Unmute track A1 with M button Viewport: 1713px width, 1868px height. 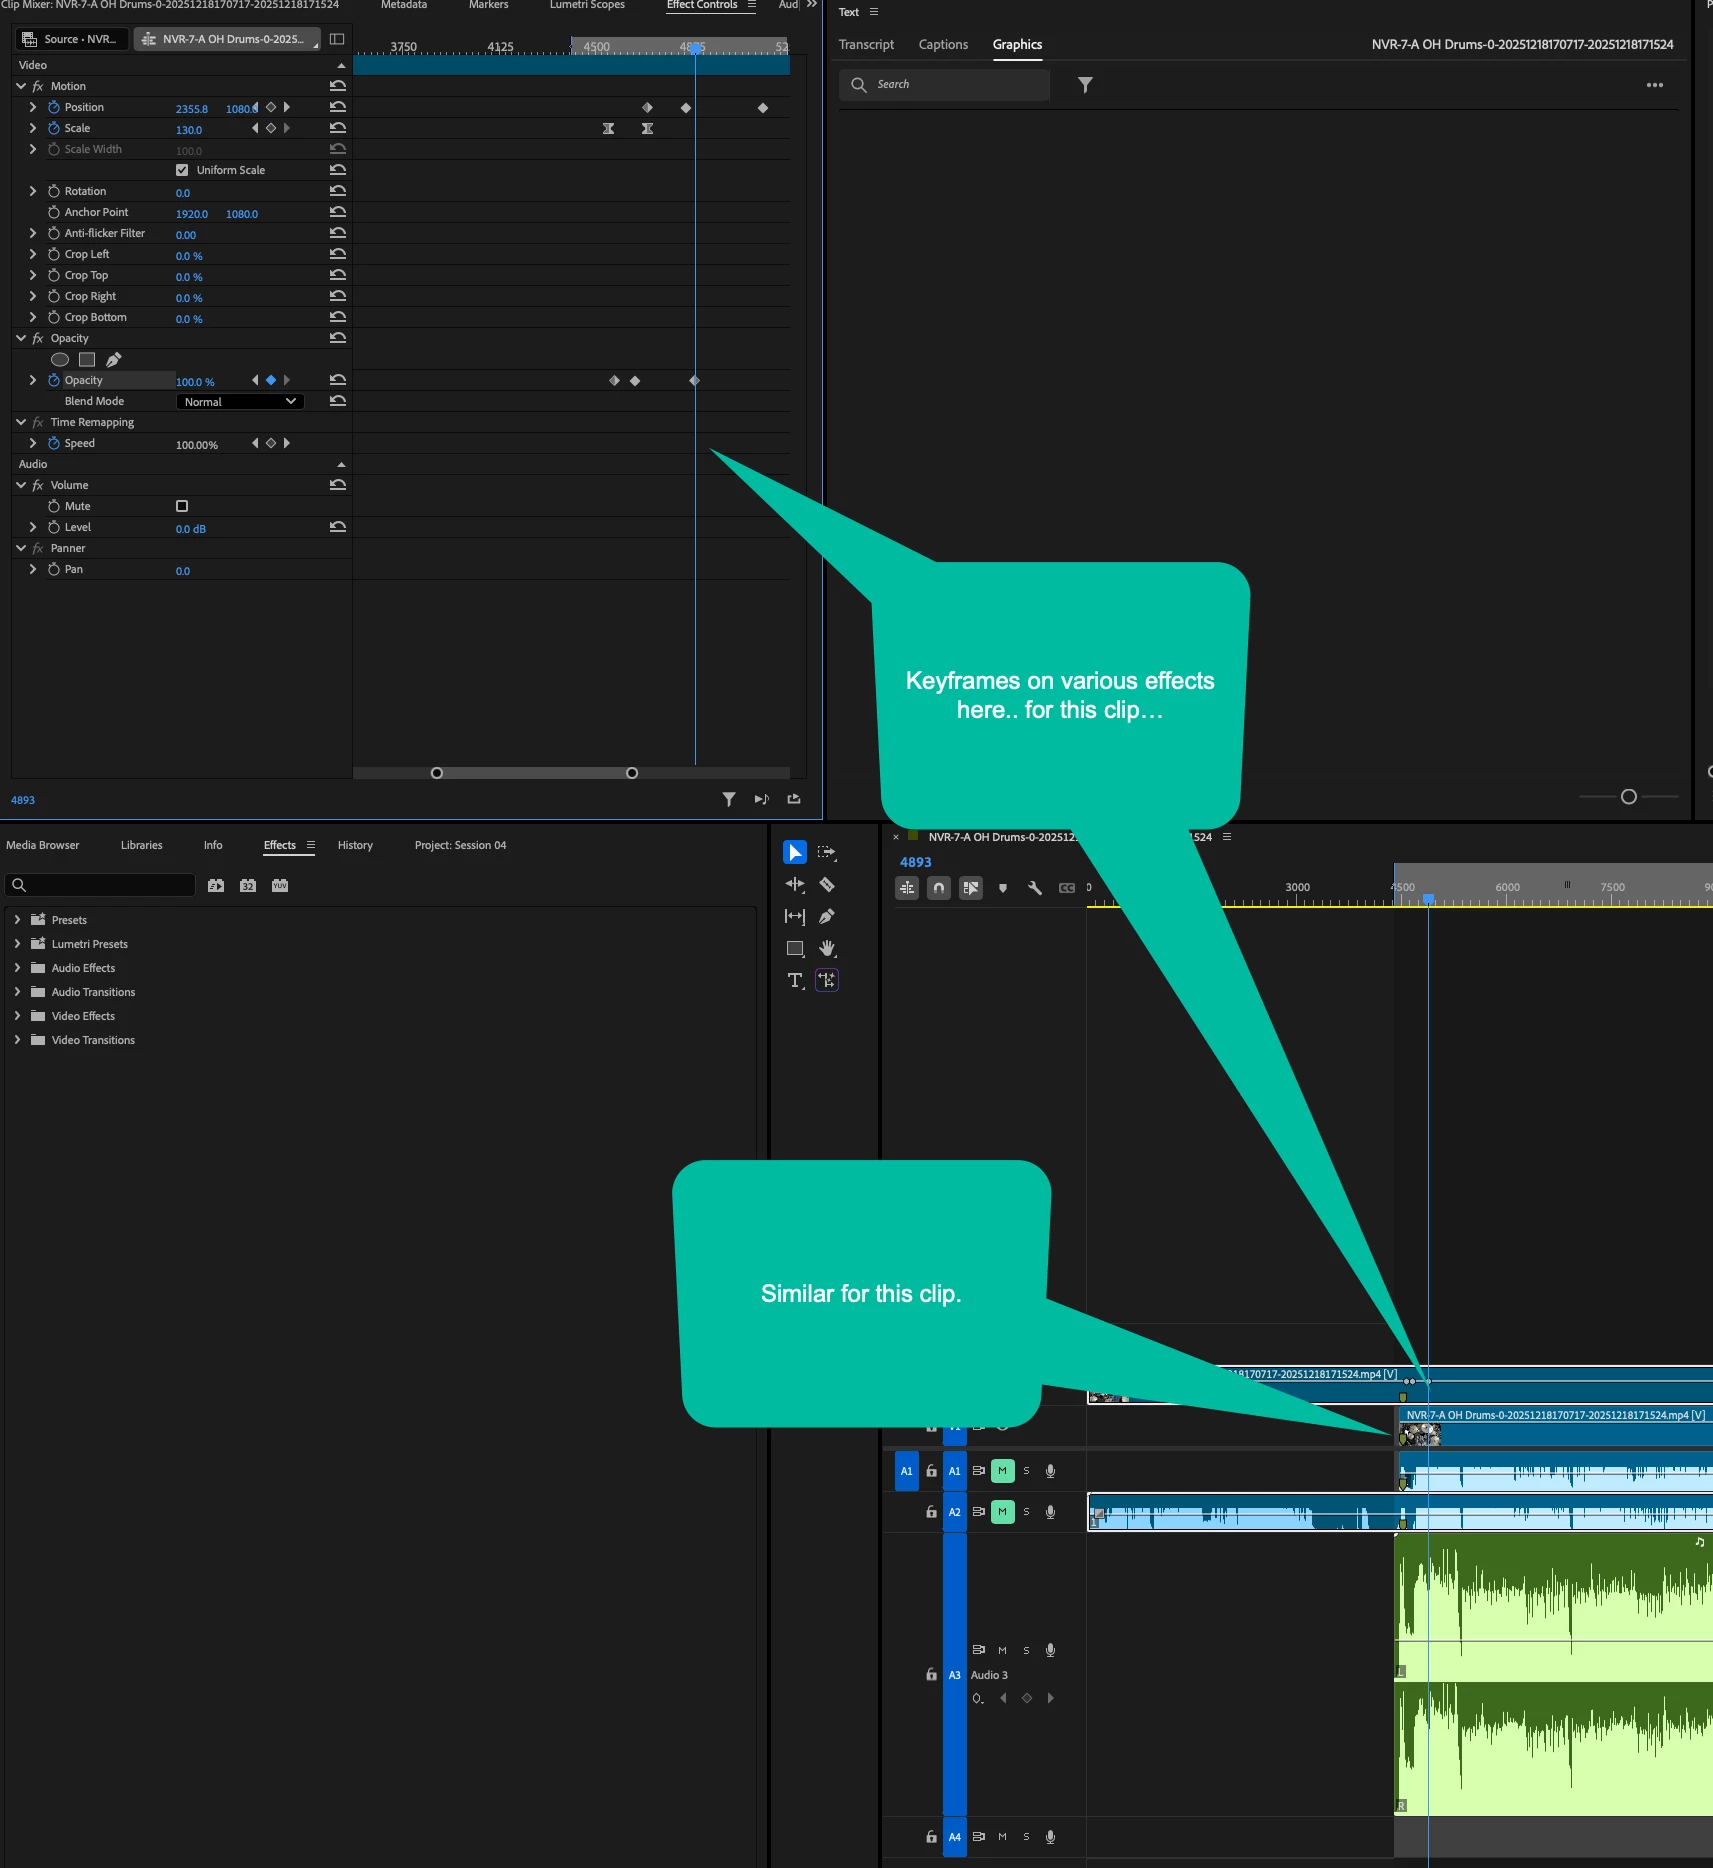pos(1002,1471)
